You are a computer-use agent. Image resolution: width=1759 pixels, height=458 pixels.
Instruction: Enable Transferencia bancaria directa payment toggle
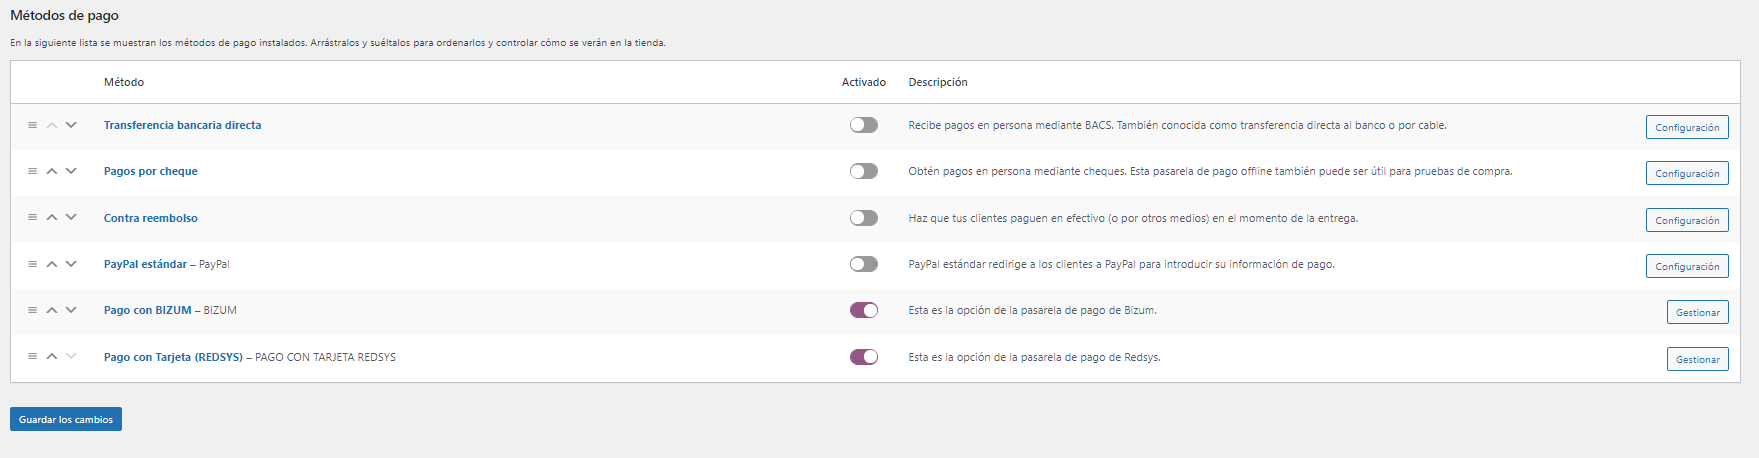coord(864,125)
